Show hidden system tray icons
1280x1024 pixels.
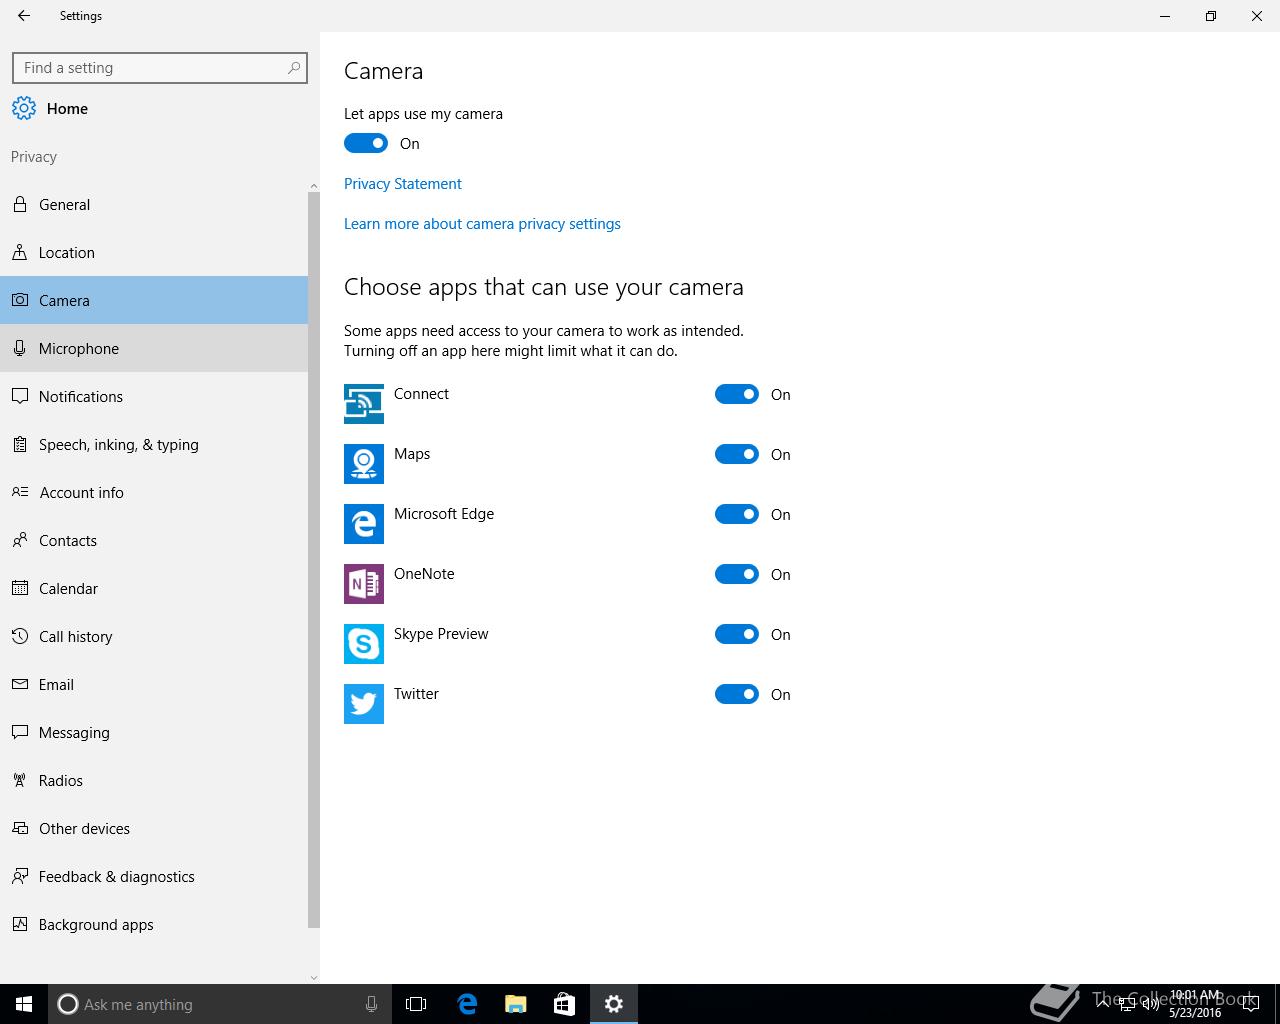point(1102,1003)
